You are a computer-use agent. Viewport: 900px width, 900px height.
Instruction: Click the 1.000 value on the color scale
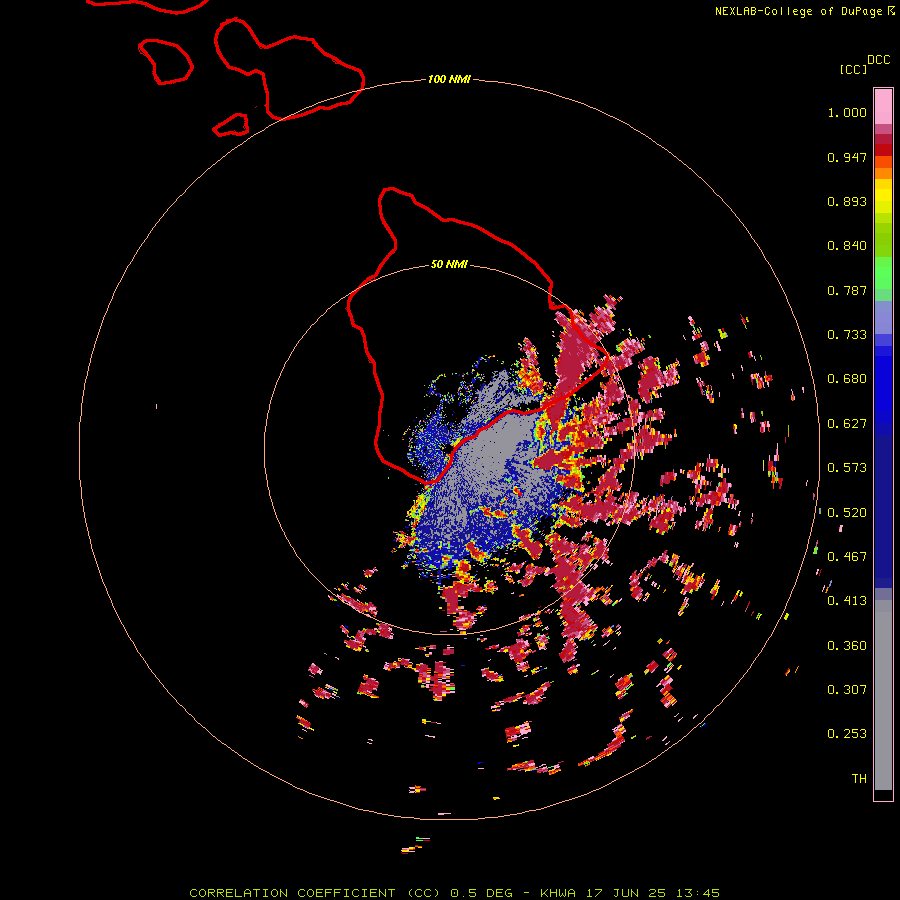(847, 112)
